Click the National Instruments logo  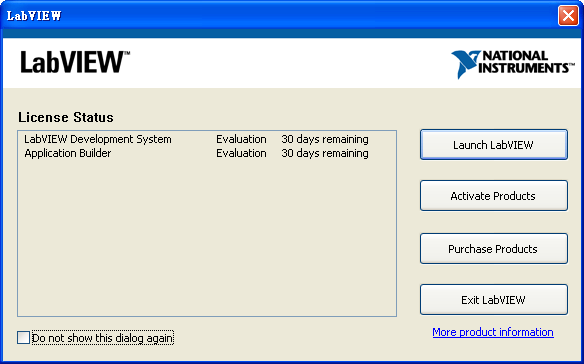(x=512, y=64)
